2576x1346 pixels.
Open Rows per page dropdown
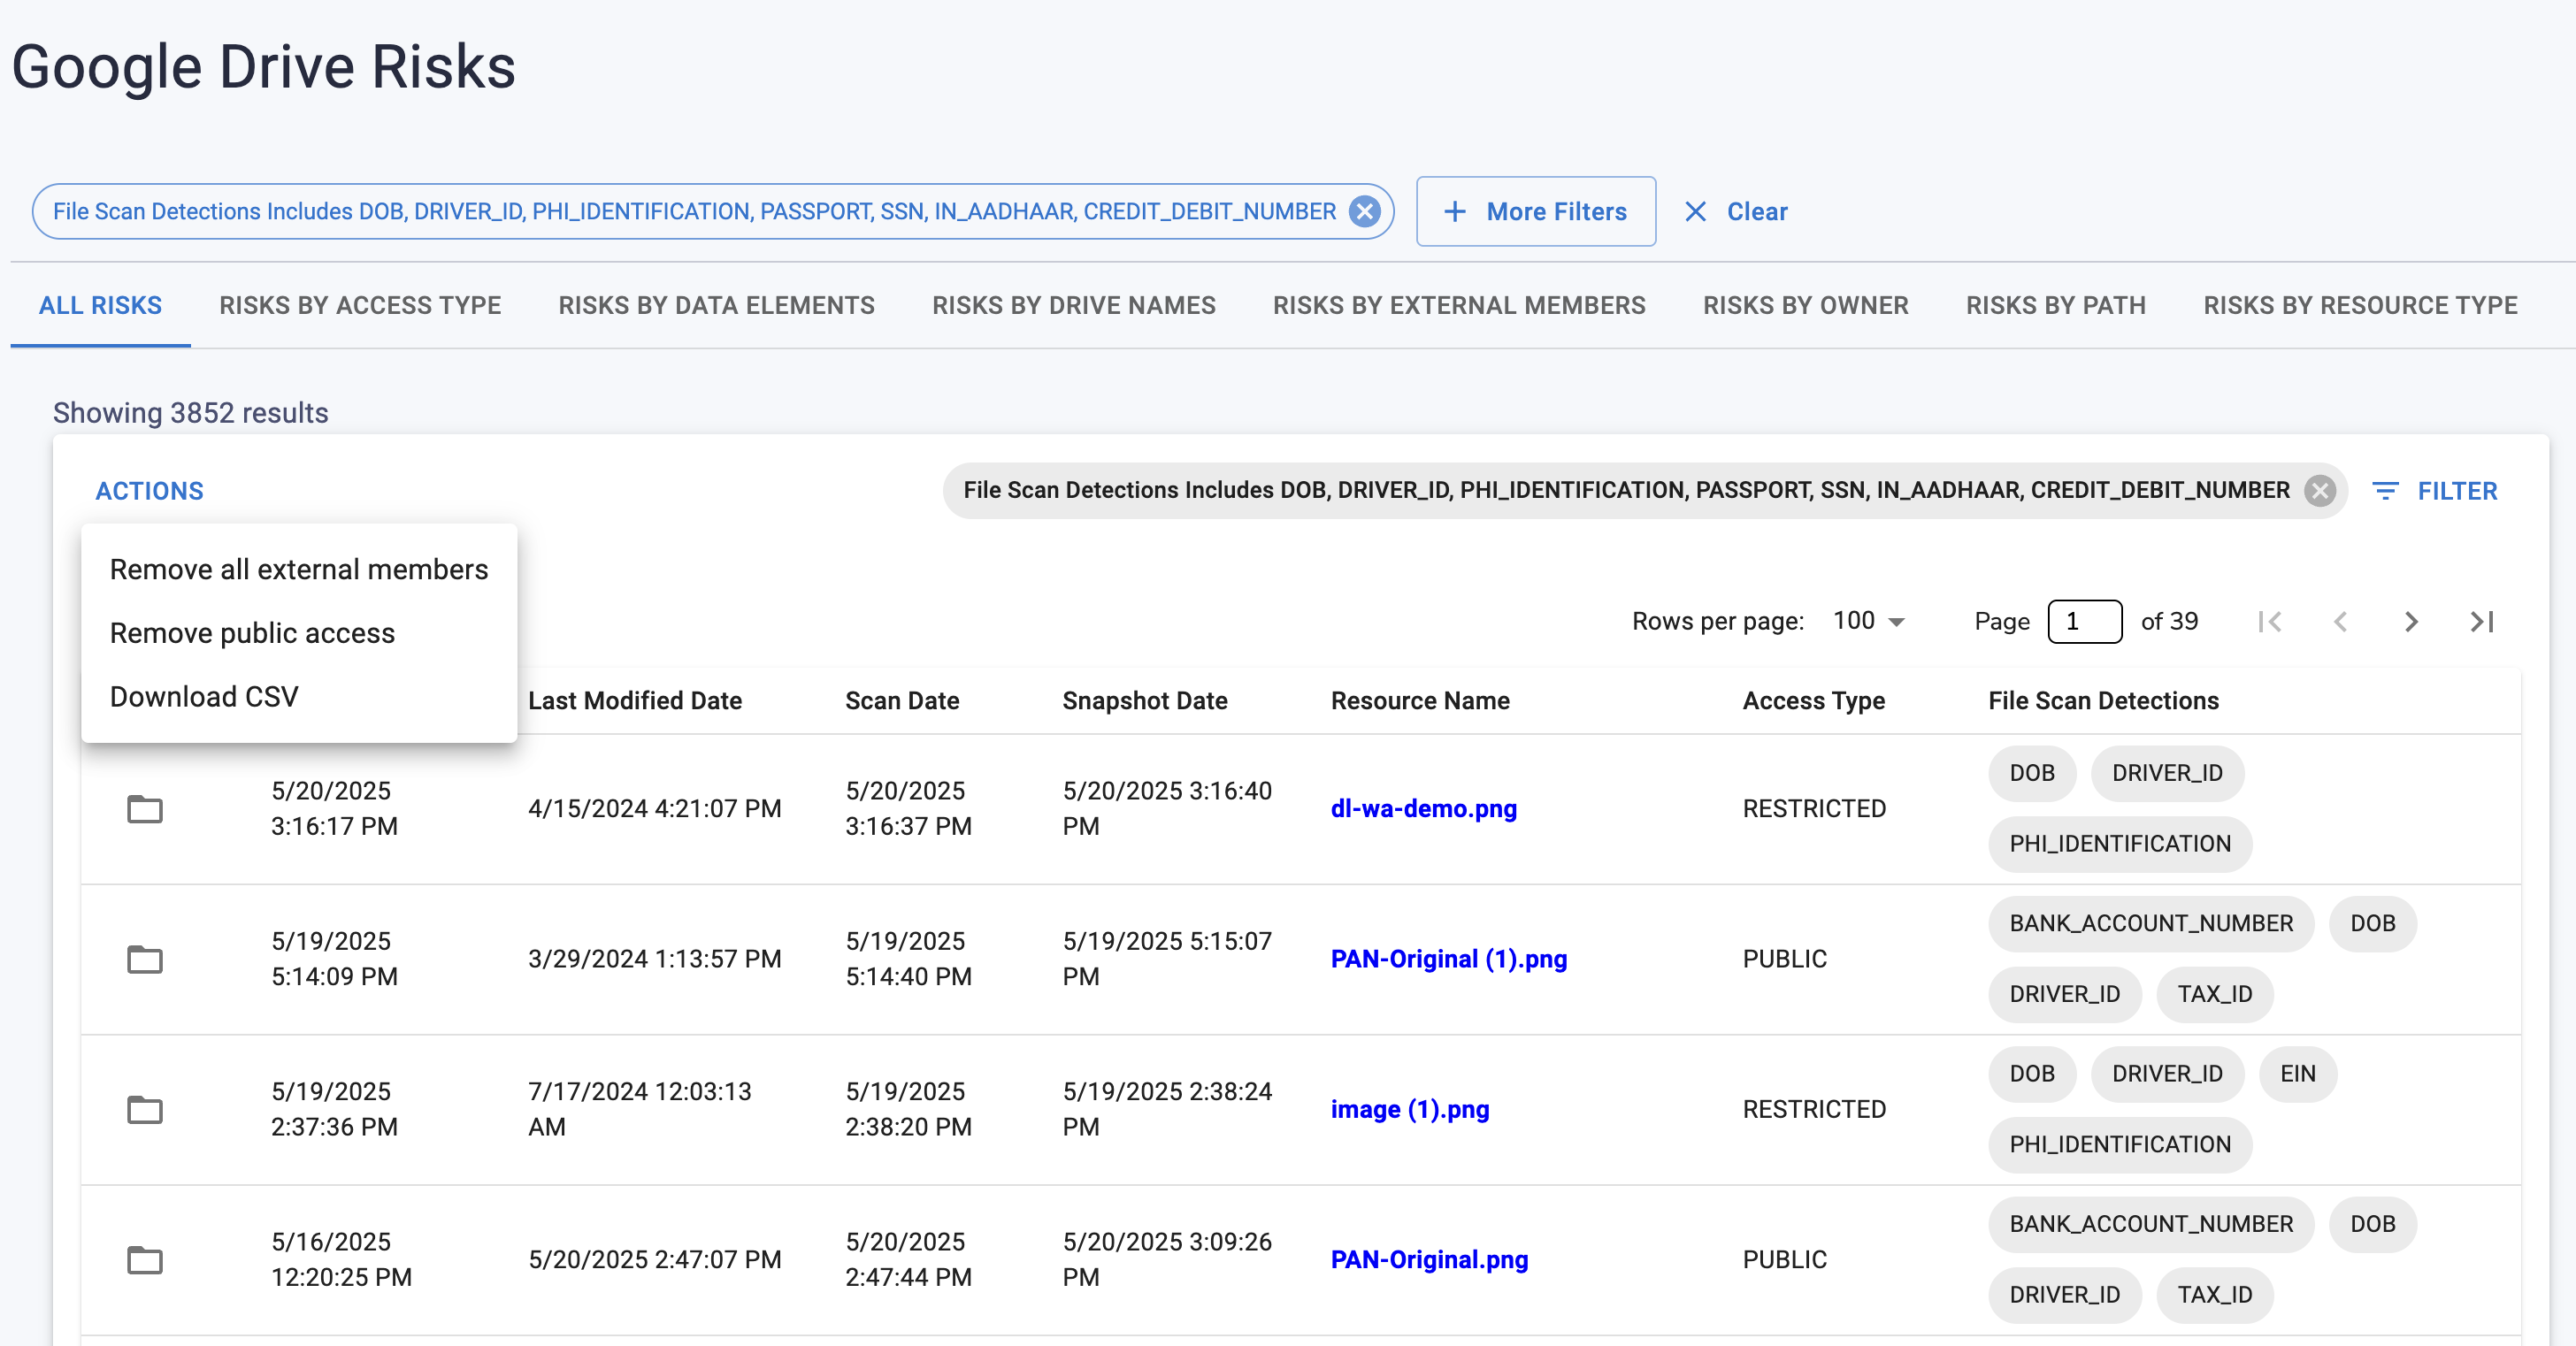pos(1868,621)
